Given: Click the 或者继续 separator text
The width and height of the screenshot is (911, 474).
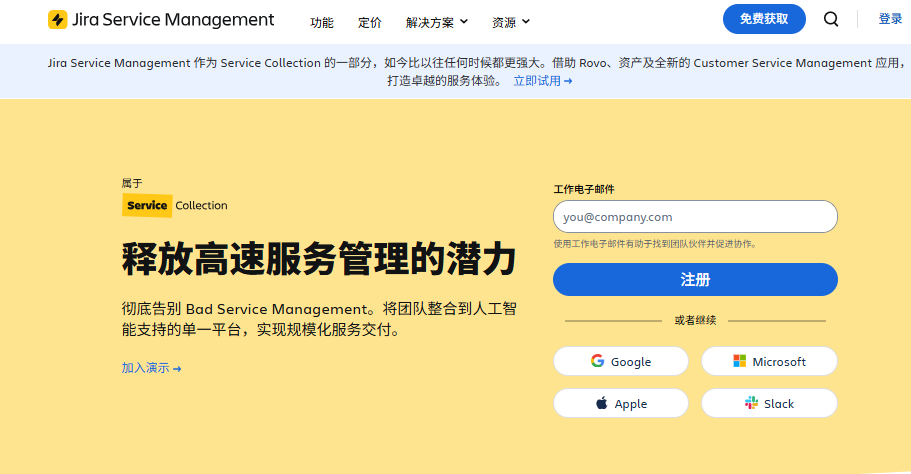Looking at the screenshot, I should click(x=695, y=320).
